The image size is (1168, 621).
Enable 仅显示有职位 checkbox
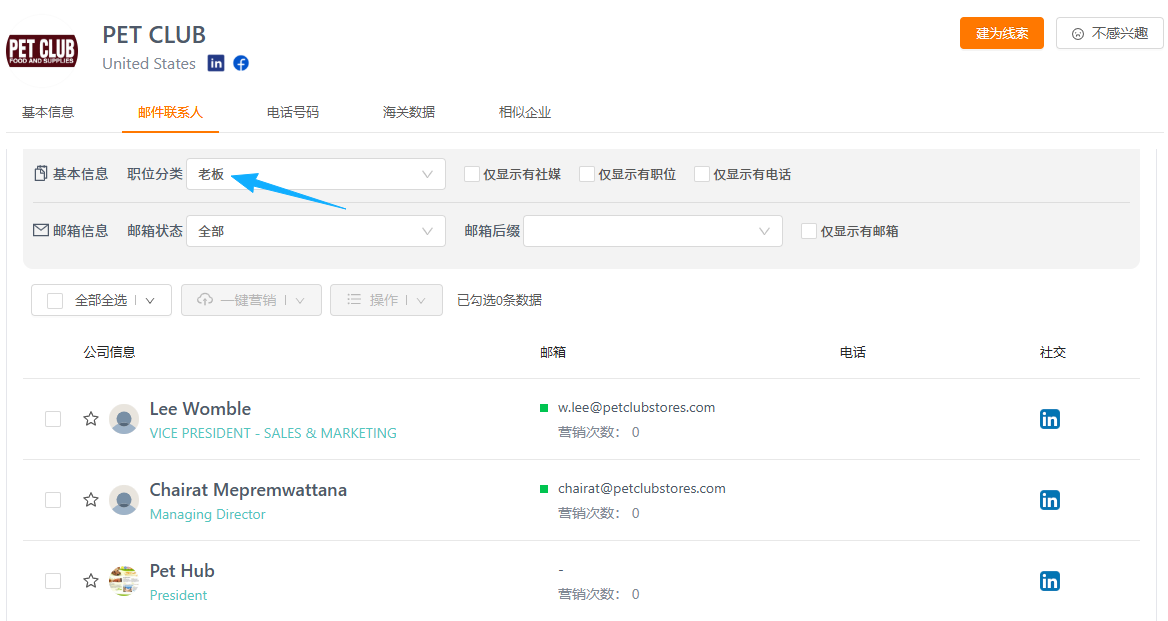(x=587, y=174)
